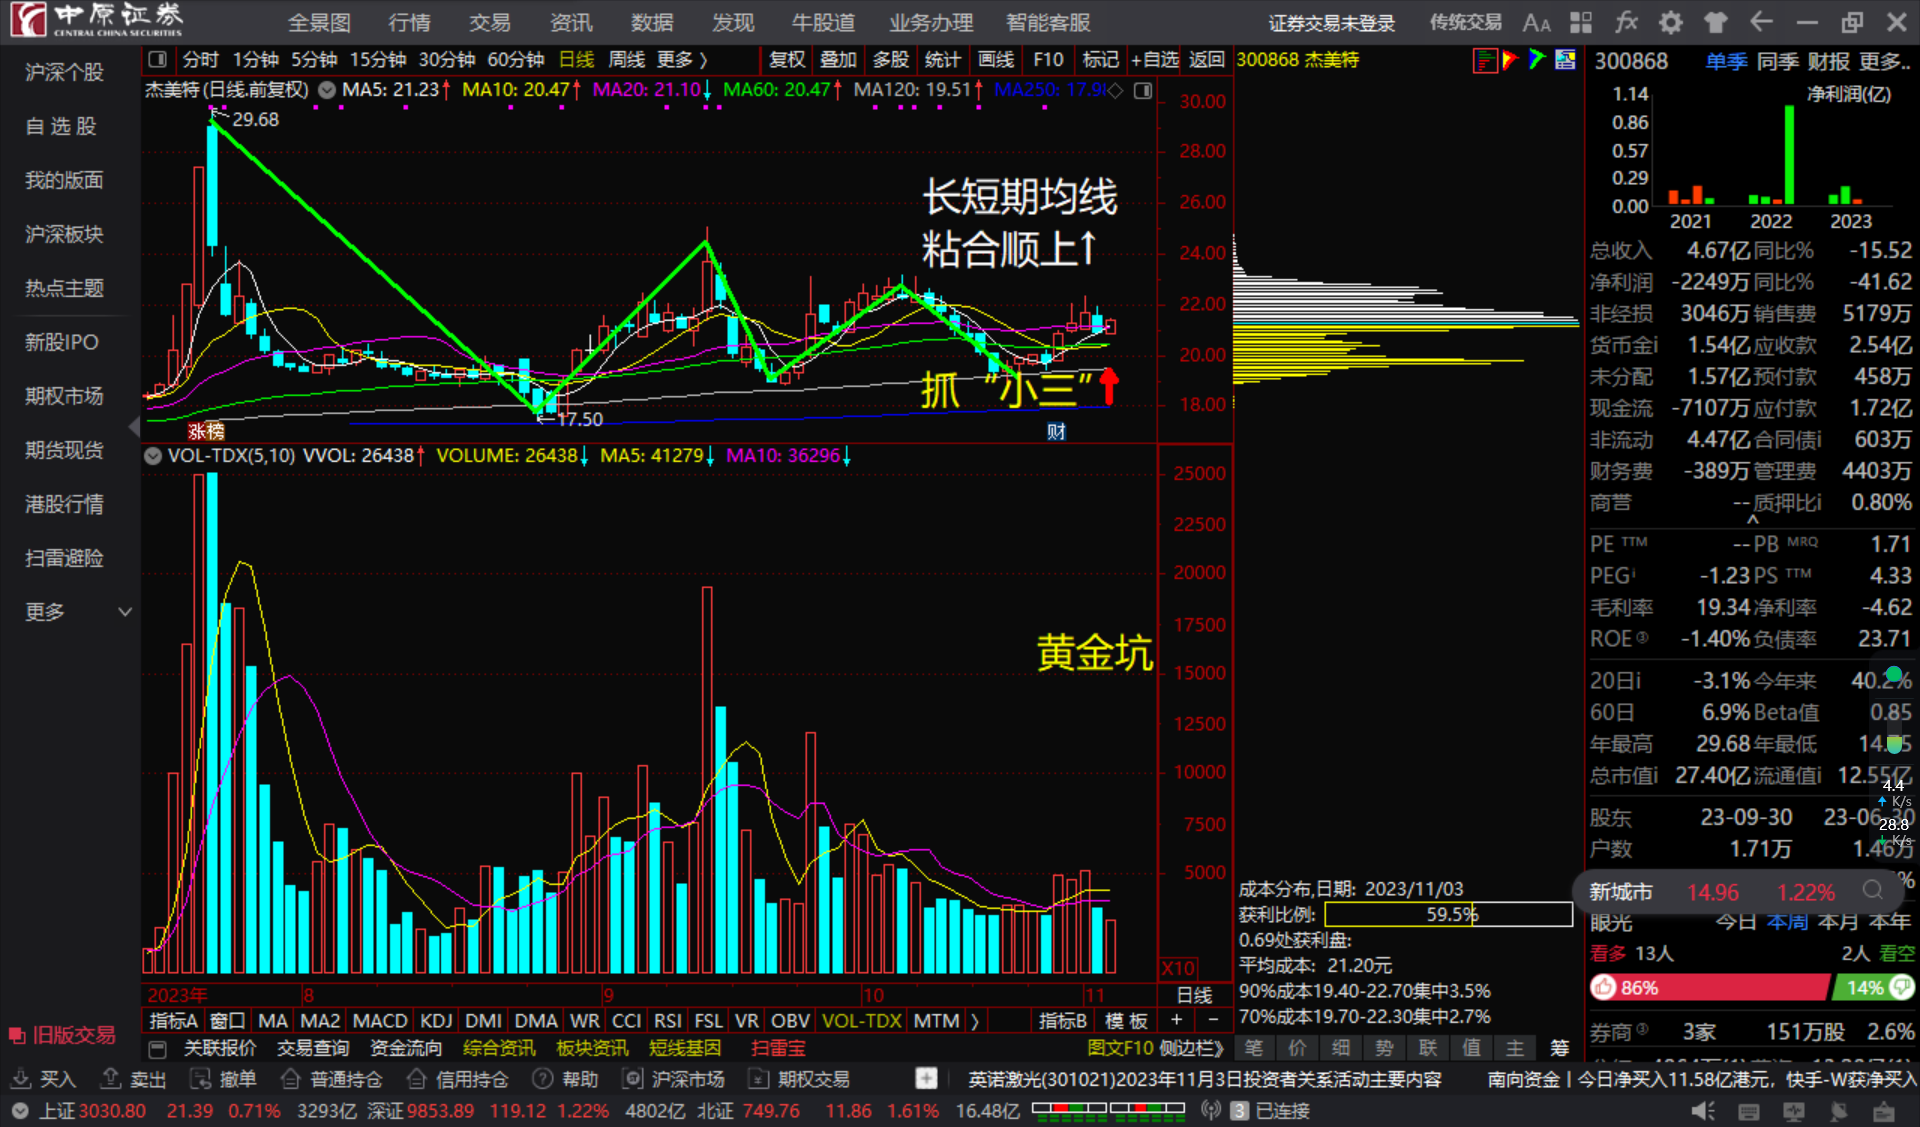Mute sound via the speaker icon bottom right
The height and width of the screenshot is (1127, 1920).
click(x=1704, y=1110)
